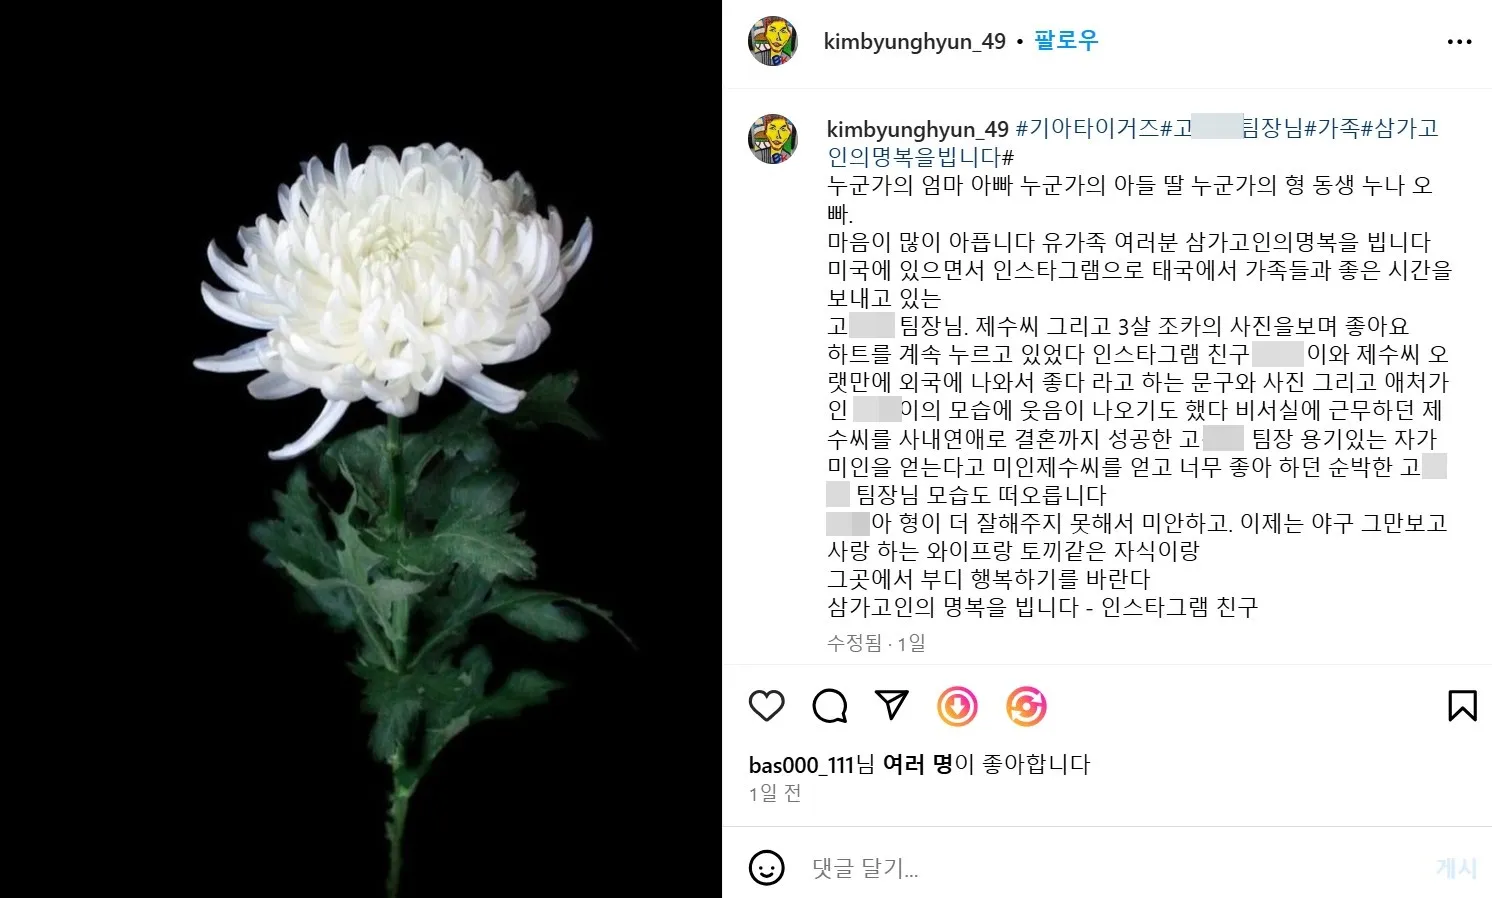Like the post with heart icon

pos(767,706)
